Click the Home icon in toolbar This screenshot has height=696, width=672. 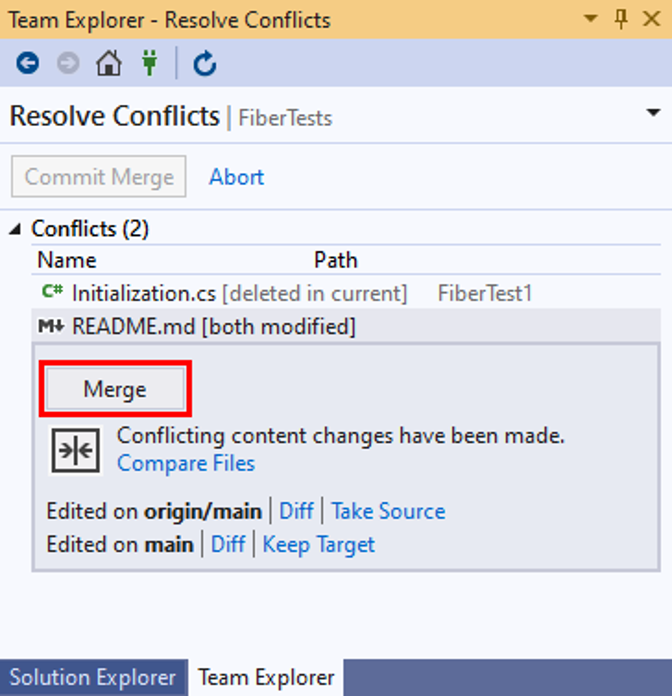point(108,64)
